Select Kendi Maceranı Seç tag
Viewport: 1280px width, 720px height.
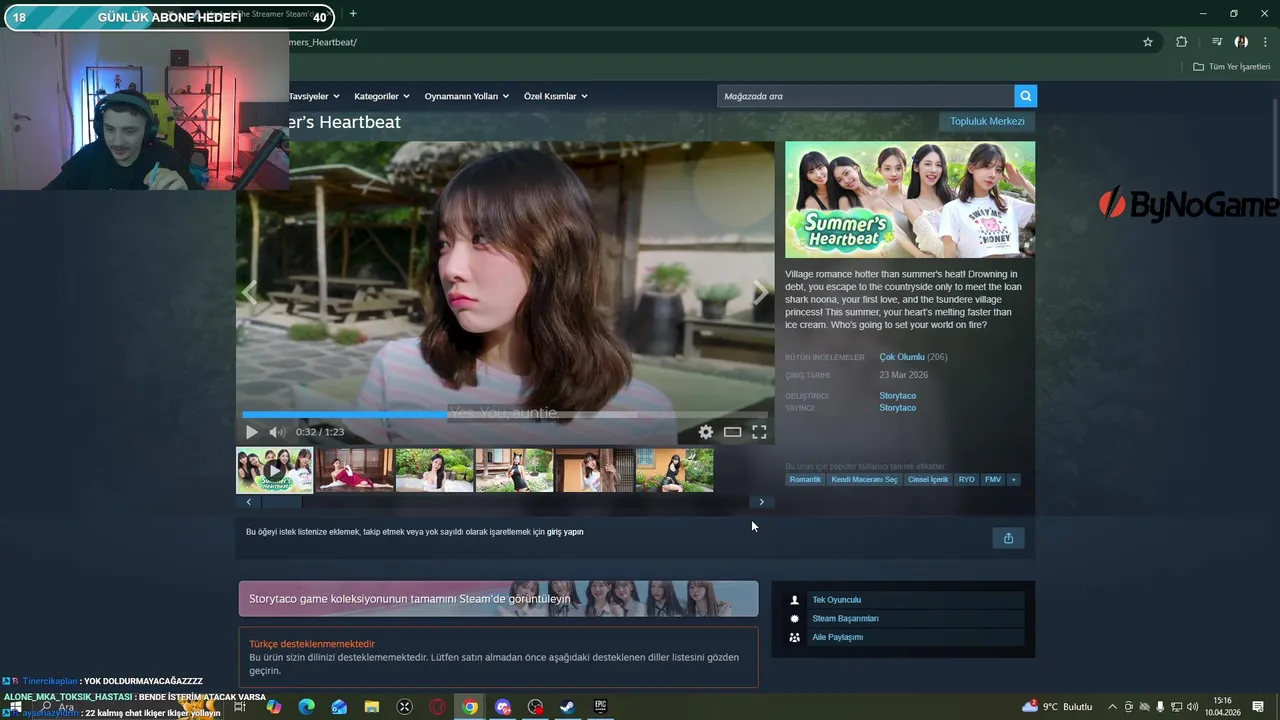864,480
